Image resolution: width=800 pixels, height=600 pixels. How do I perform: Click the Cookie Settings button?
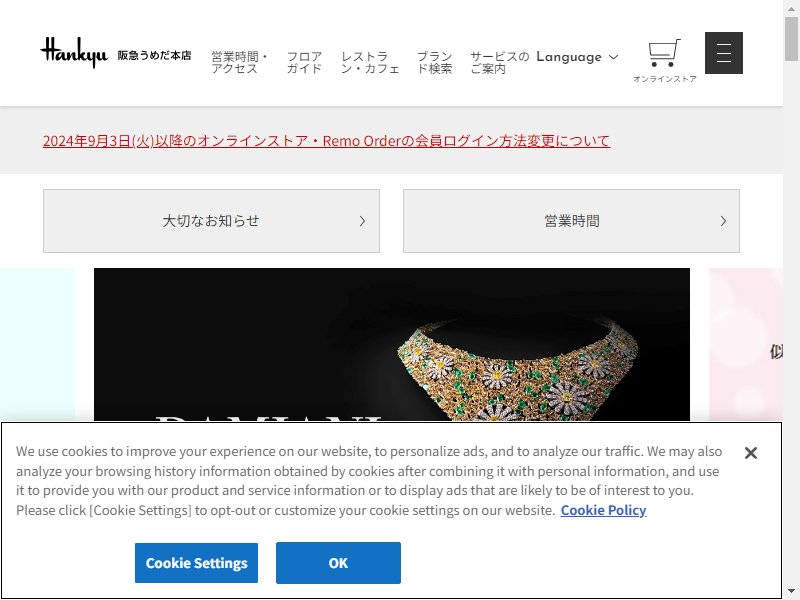click(x=196, y=563)
